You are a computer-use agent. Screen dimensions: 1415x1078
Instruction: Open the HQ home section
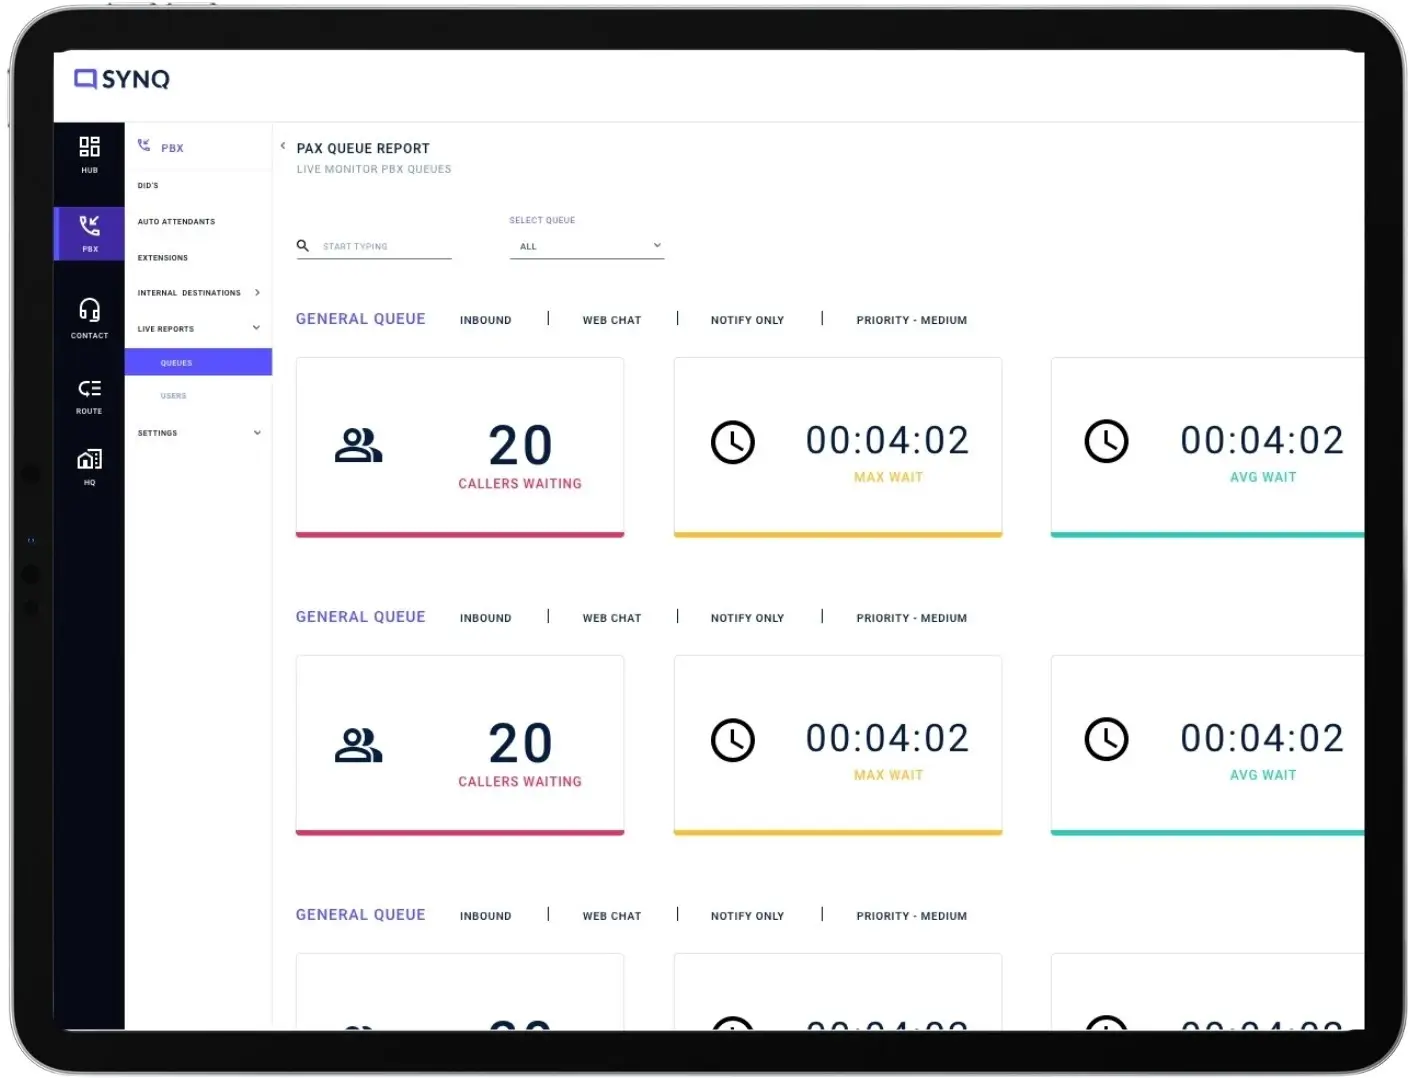pyautogui.click(x=89, y=462)
